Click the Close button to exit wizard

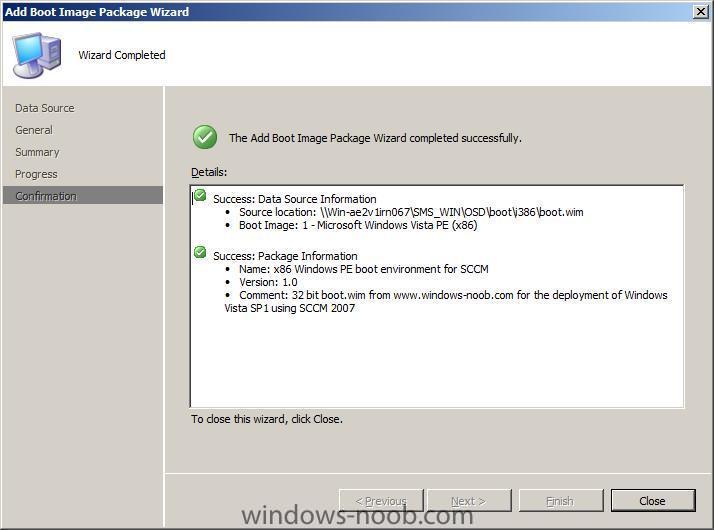653,500
